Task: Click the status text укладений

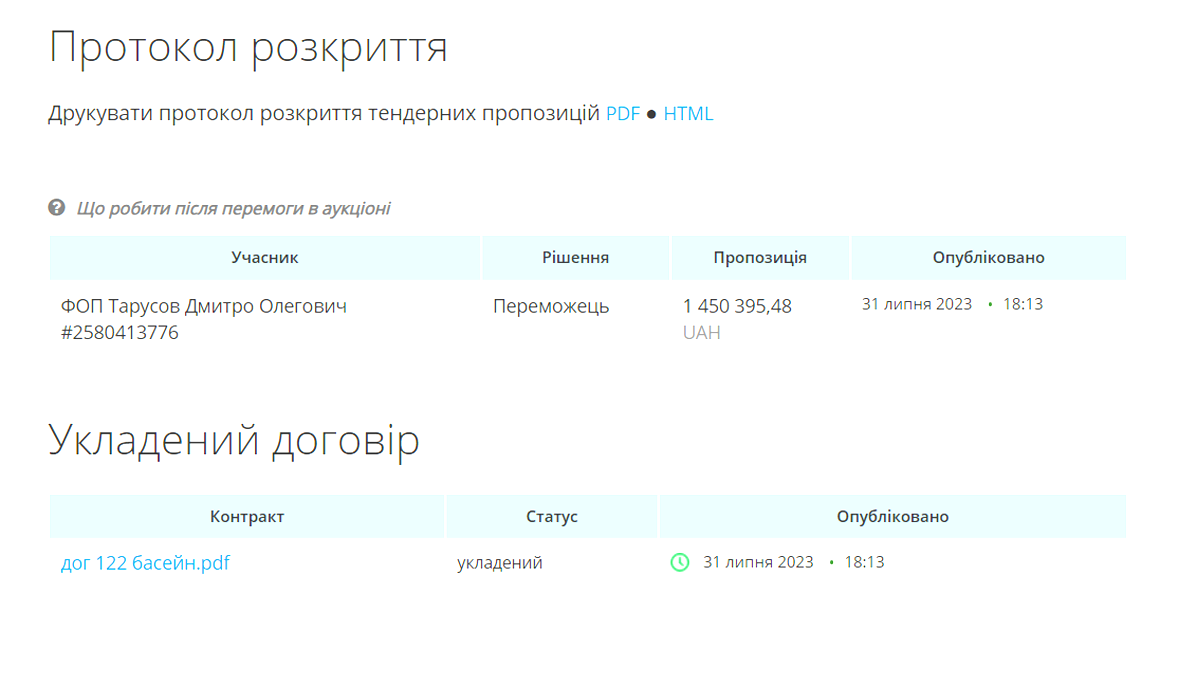Action: coord(501,562)
